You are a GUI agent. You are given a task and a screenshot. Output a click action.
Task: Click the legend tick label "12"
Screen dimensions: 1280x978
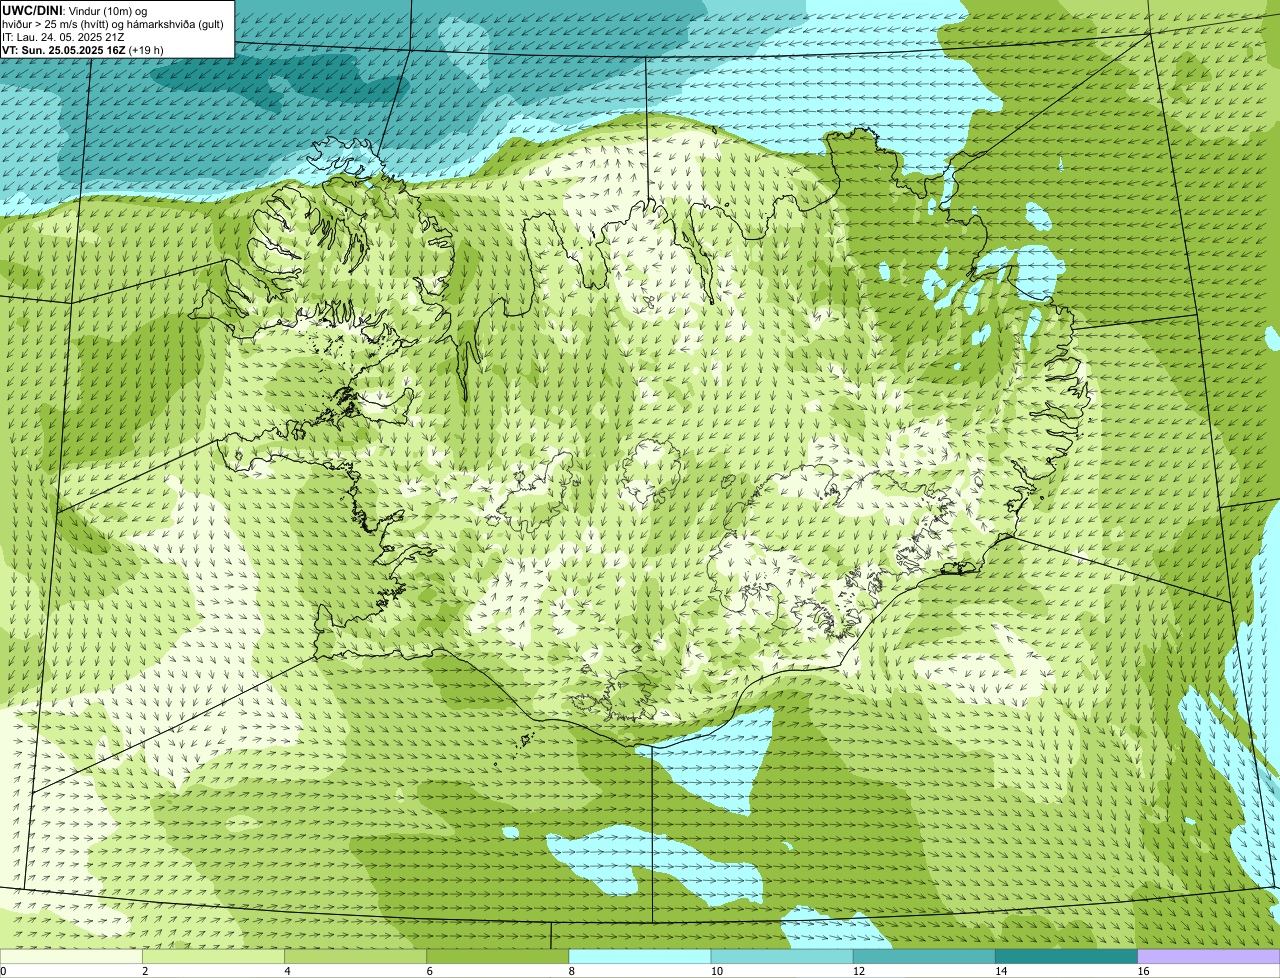[859, 971]
